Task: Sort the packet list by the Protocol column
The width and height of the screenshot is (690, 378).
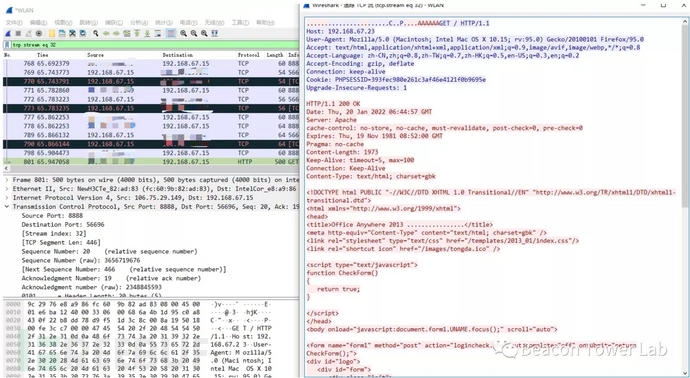Action: coord(249,55)
